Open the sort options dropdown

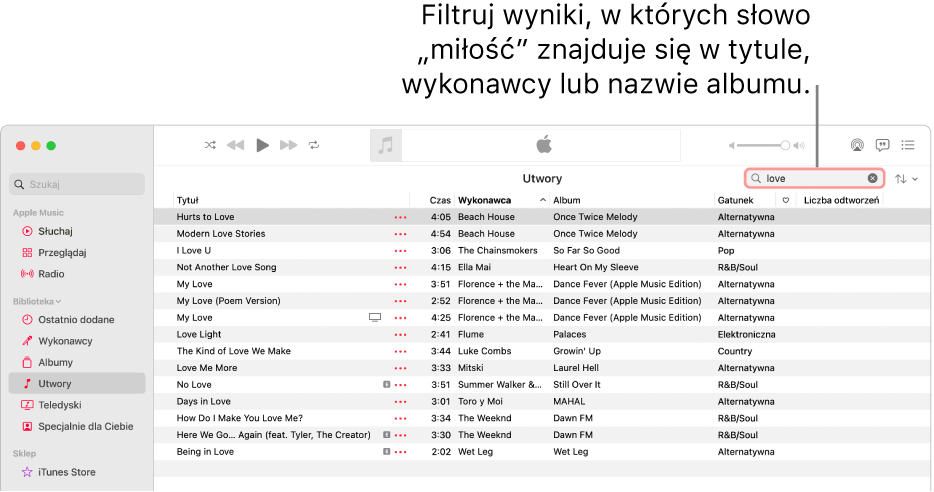[906, 179]
